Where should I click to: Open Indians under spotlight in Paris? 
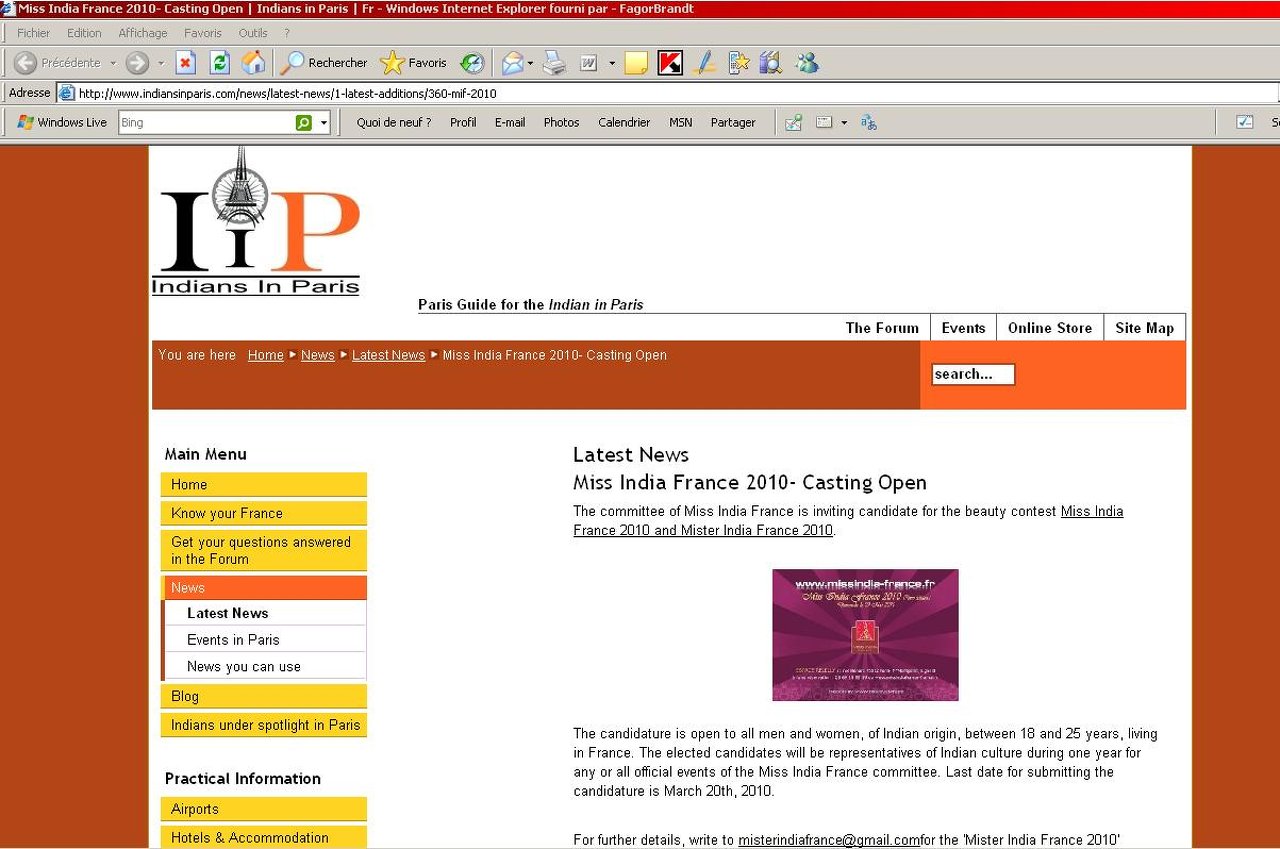(x=264, y=725)
